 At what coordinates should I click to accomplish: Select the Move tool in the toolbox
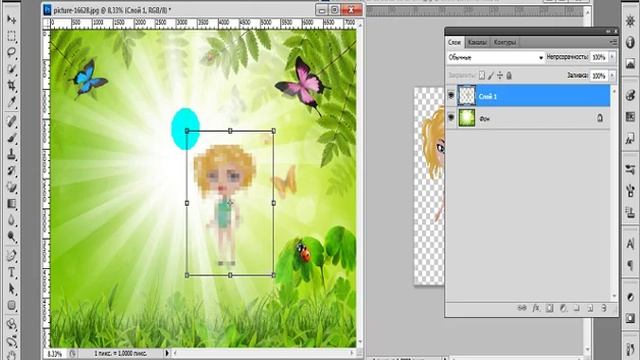point(11,19)
